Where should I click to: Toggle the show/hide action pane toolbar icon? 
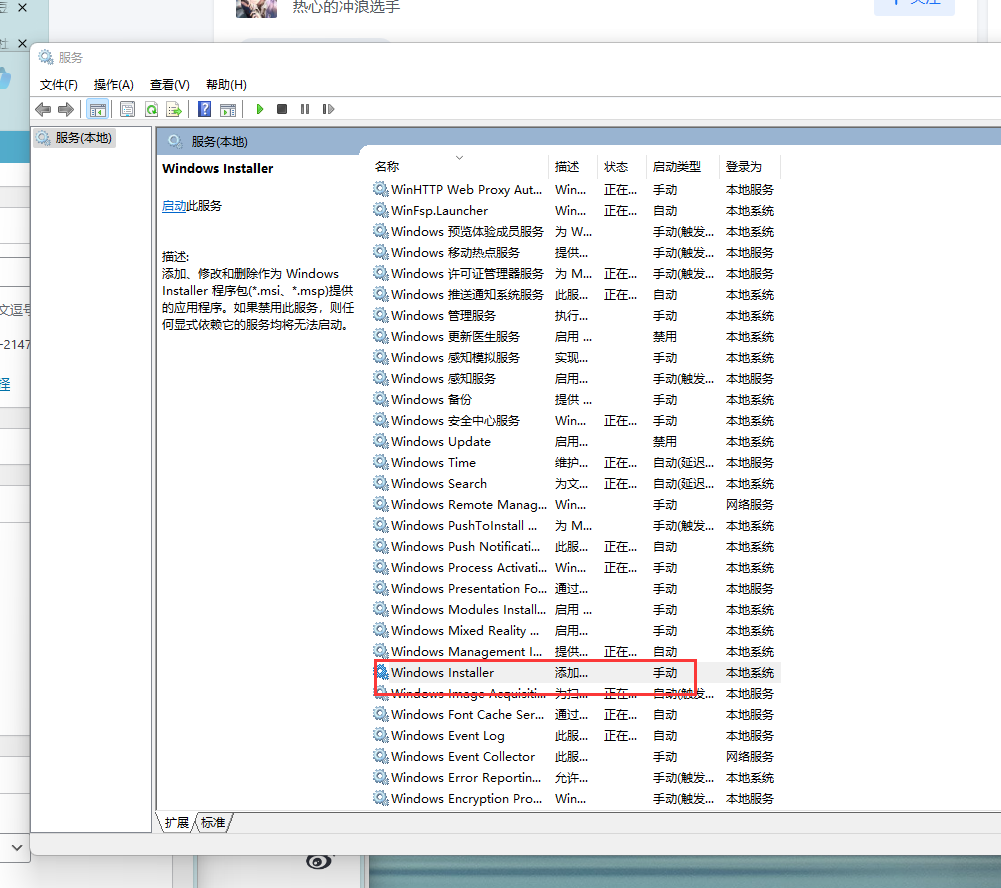tap(228, 109)
